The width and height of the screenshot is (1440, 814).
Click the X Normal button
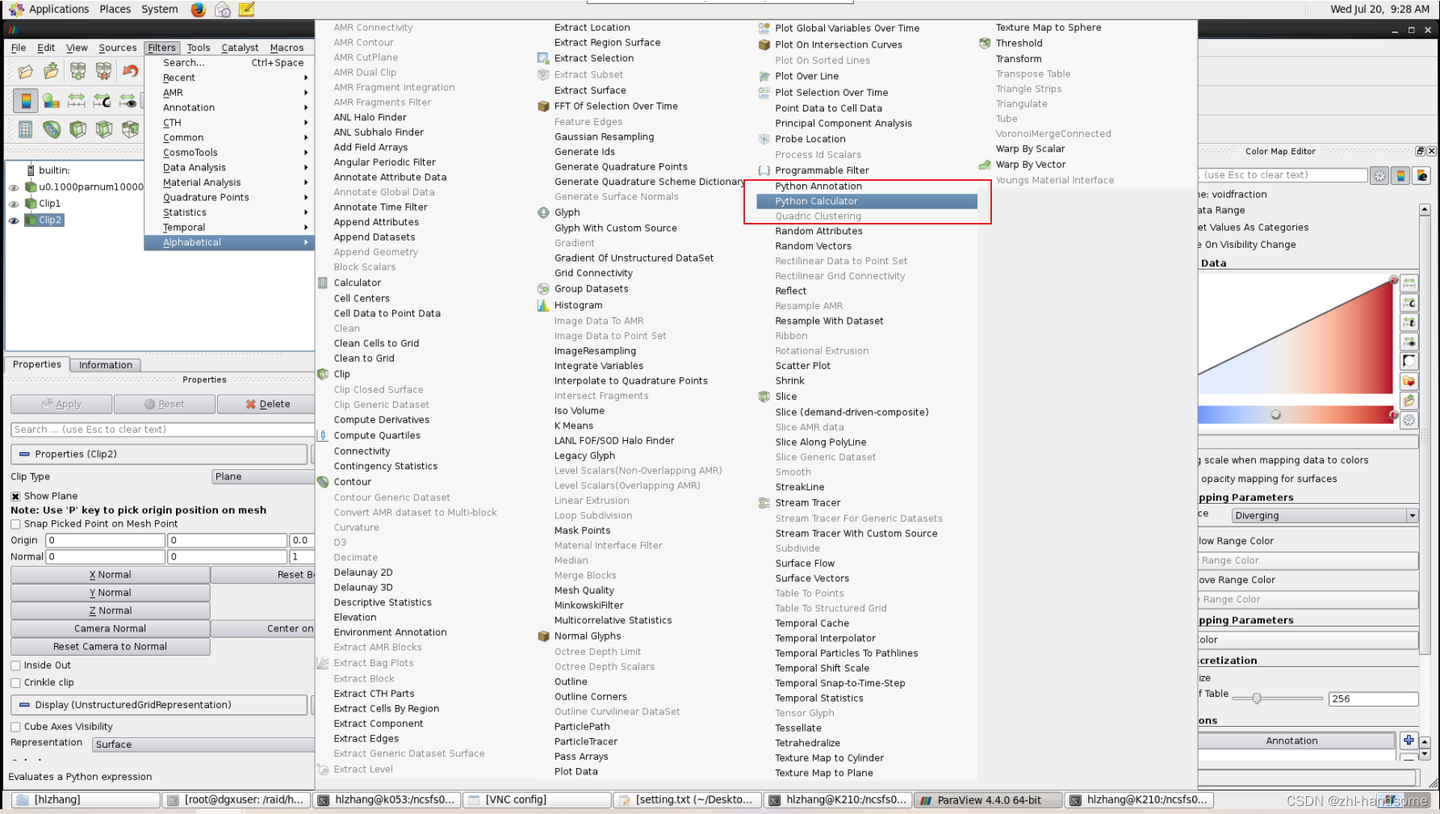click(x=110, y=575)
